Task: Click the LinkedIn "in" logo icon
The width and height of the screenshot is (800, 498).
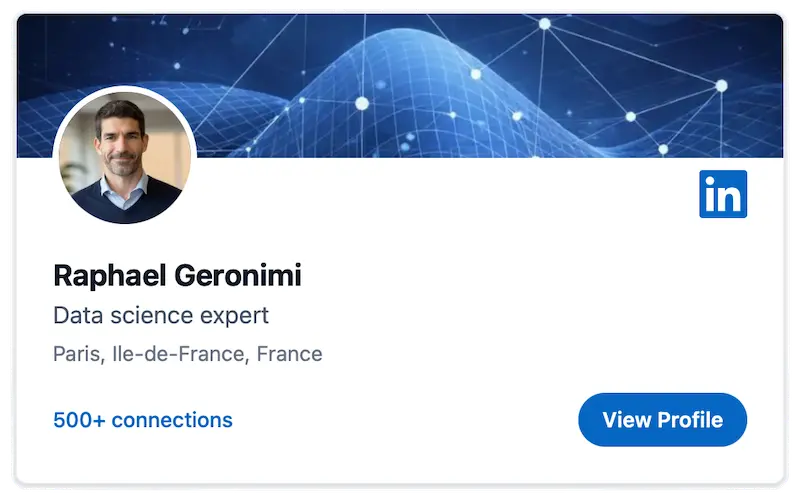Action: click(722, 194)
